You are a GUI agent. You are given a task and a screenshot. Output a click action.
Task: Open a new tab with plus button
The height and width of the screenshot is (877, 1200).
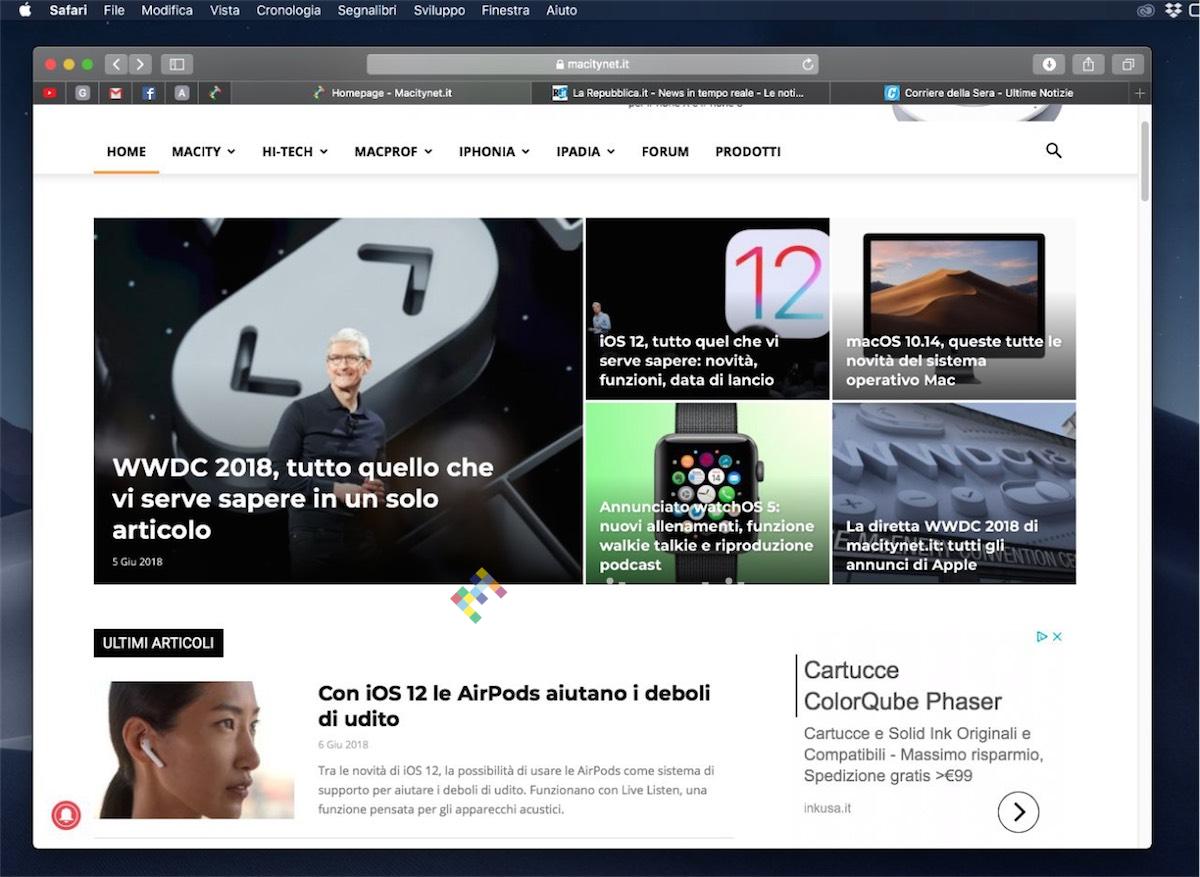1139,93
